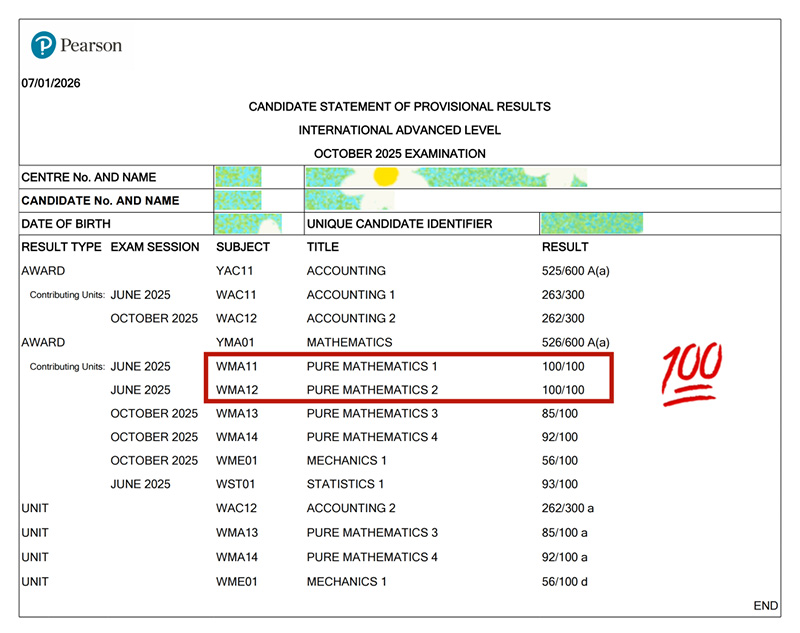Click the Mechanics 1 contributing unit title
Screen dimensions: 800x633
pyautogui.click(x=347, y=461)
